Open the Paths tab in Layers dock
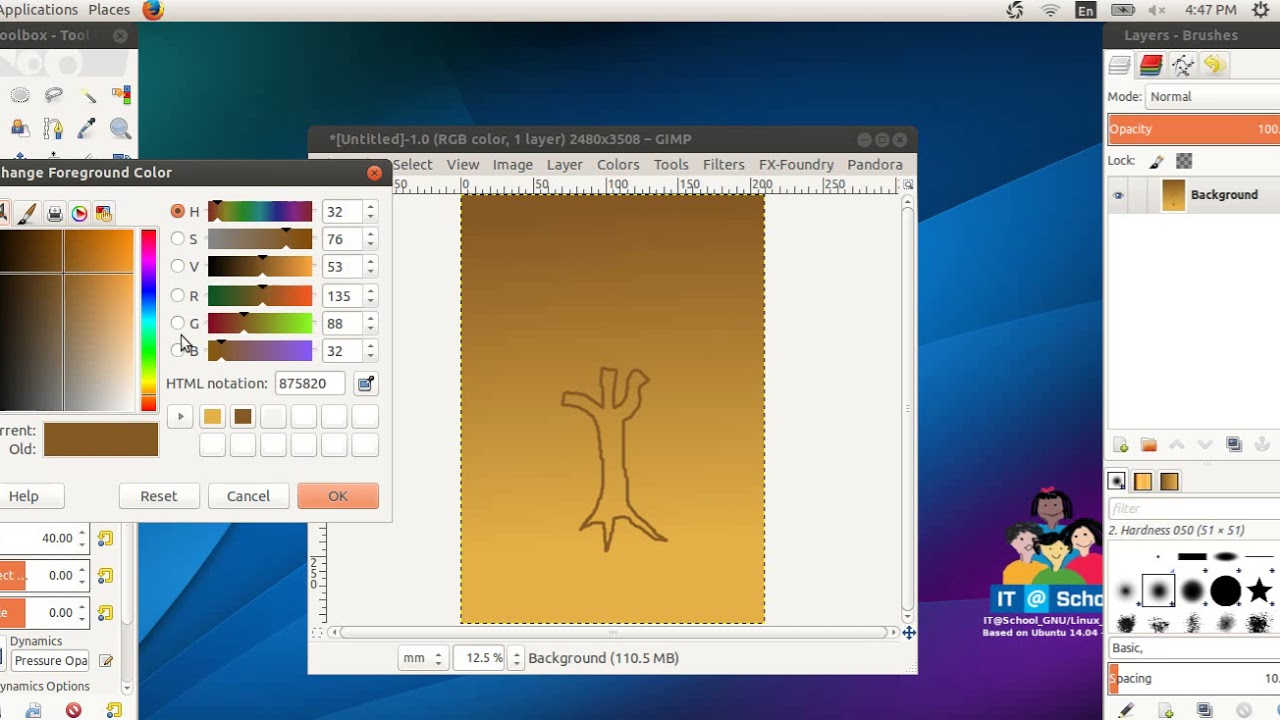 (1183, 65)
